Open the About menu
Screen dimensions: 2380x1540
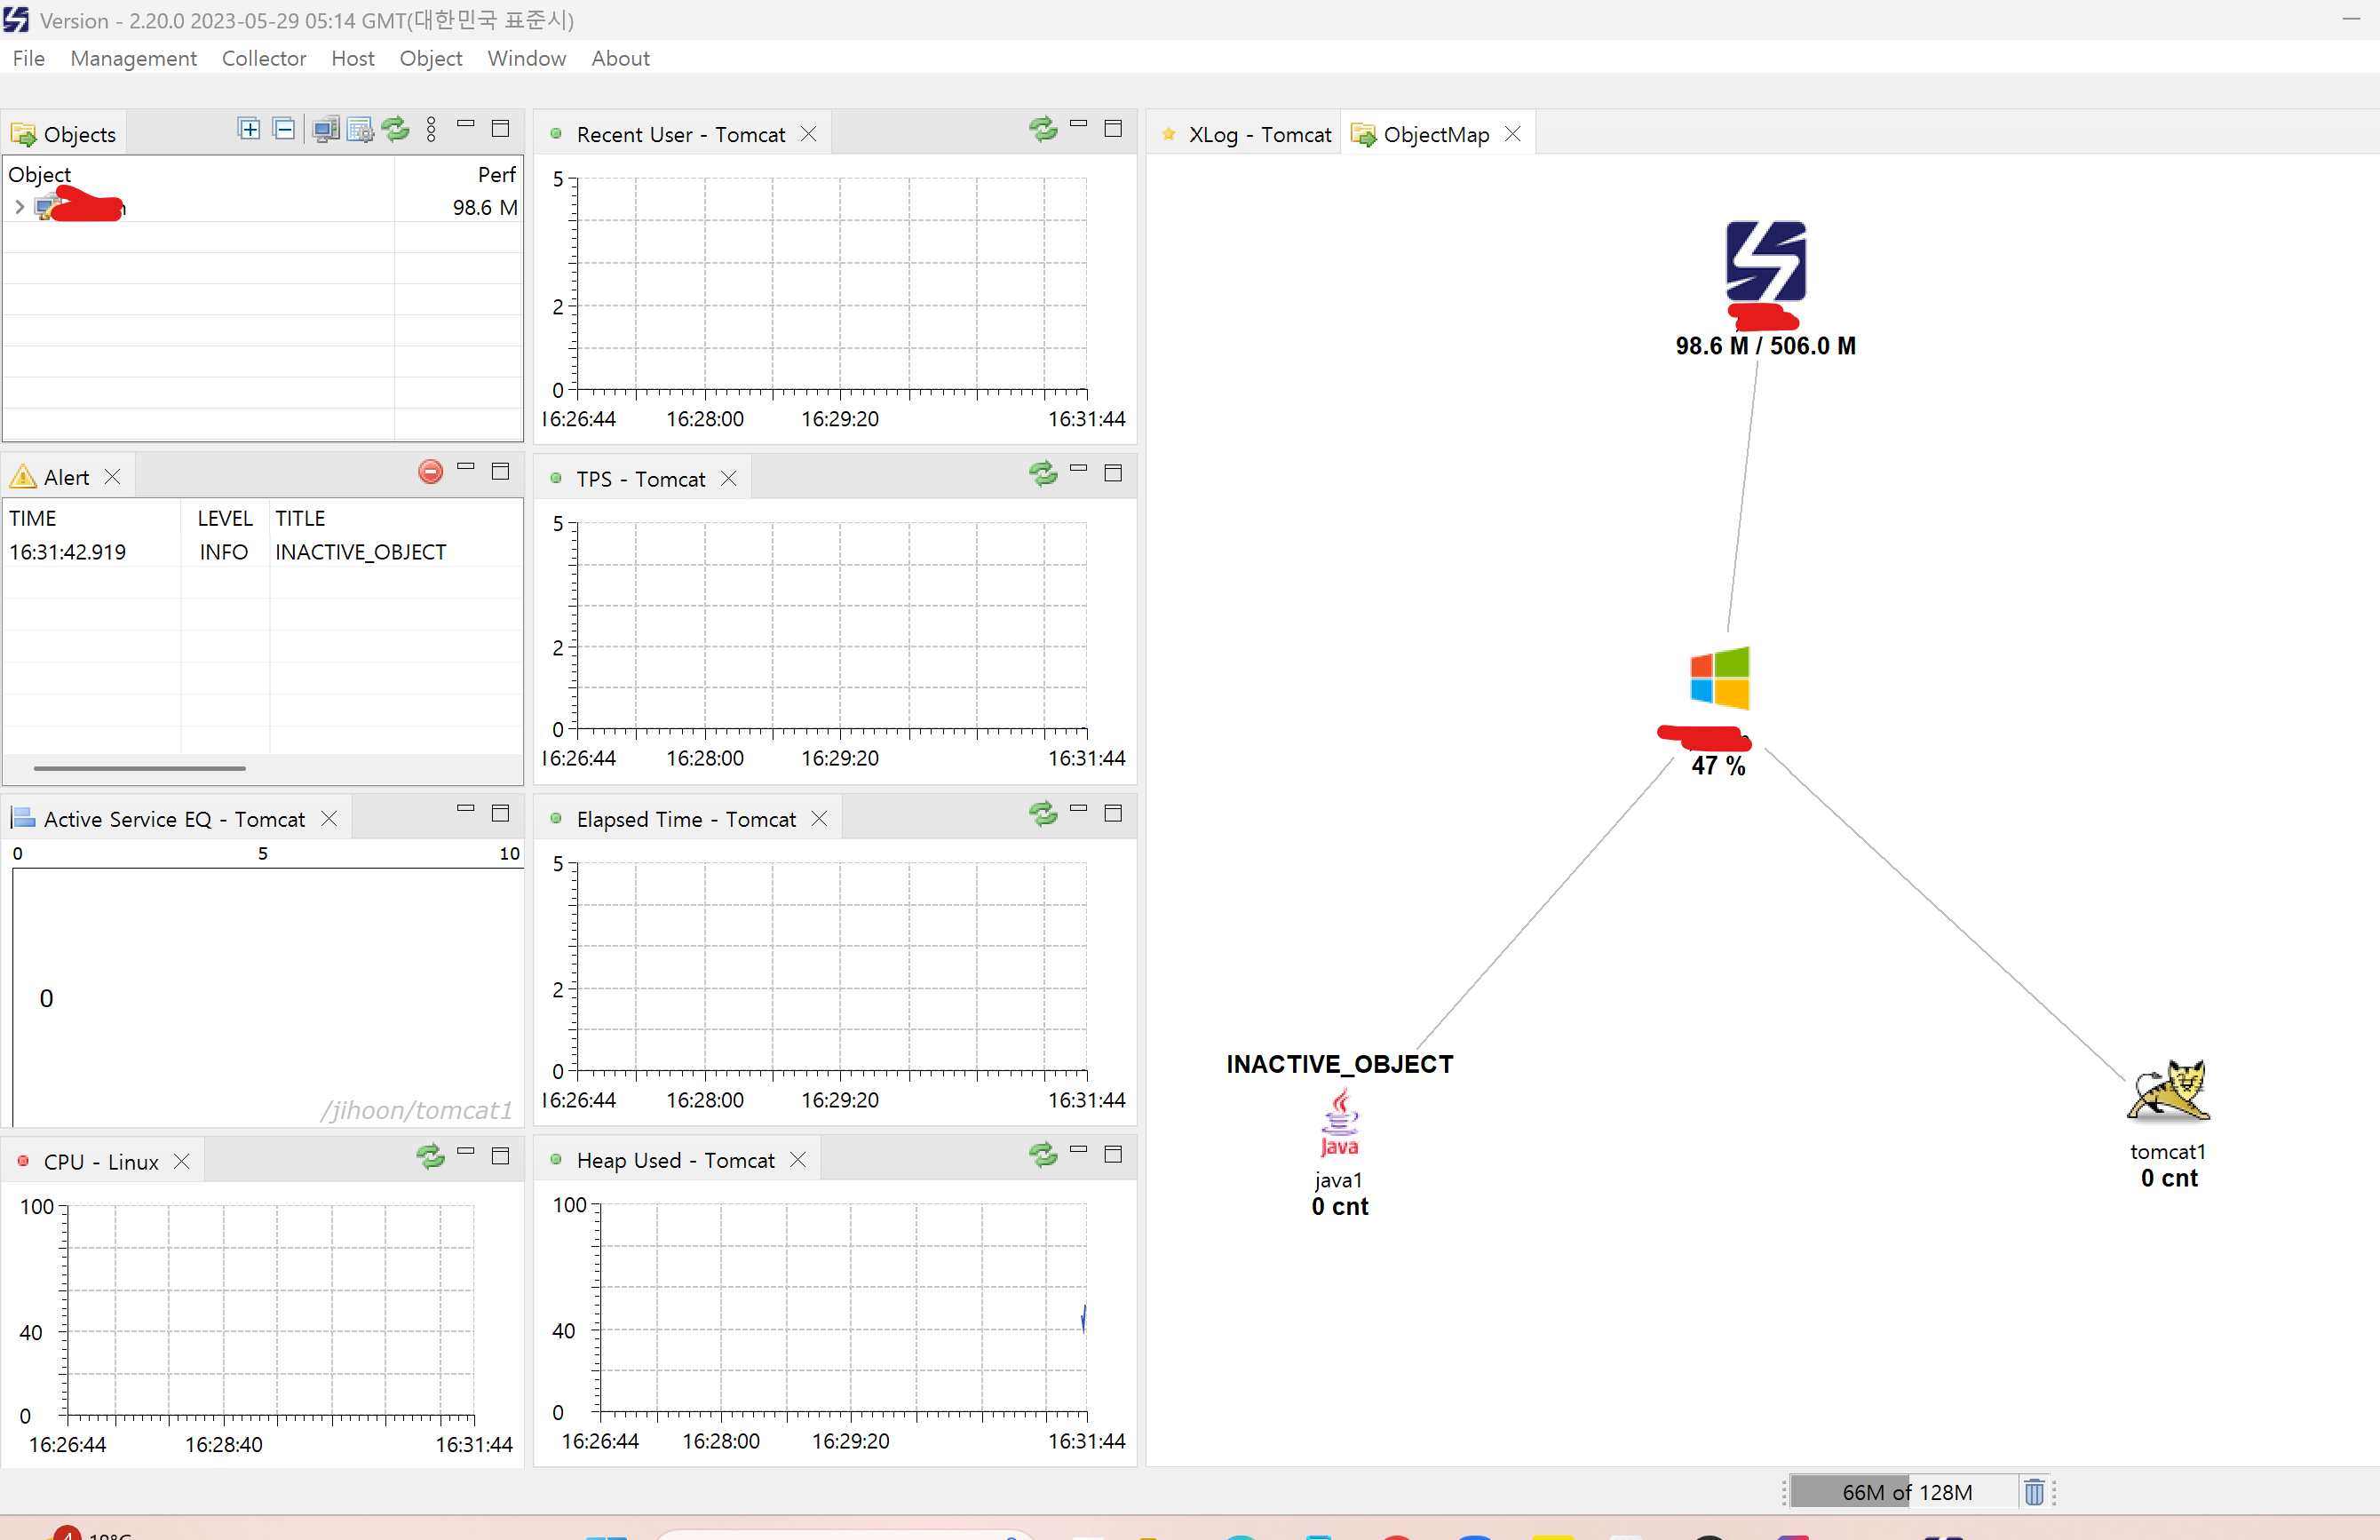(x=621, y=58)
